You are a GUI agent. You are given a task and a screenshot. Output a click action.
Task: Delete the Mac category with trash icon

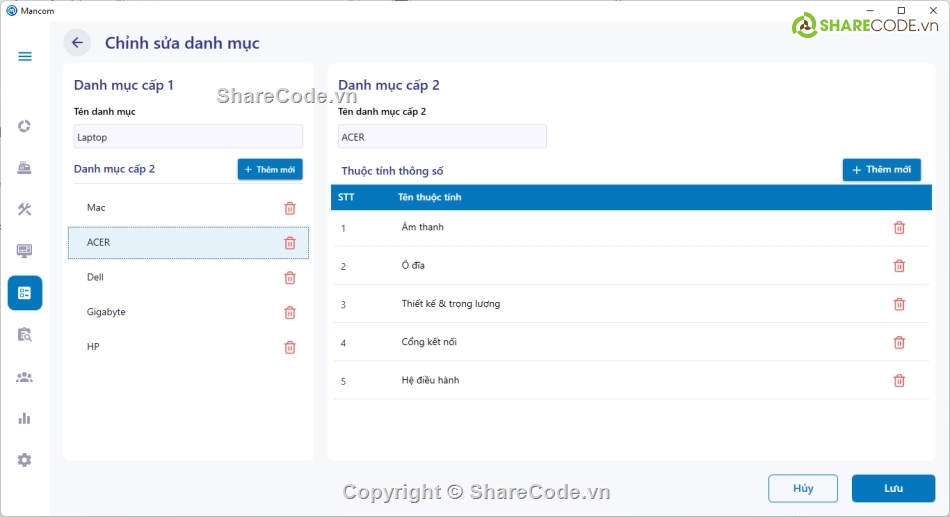point(290,208)
